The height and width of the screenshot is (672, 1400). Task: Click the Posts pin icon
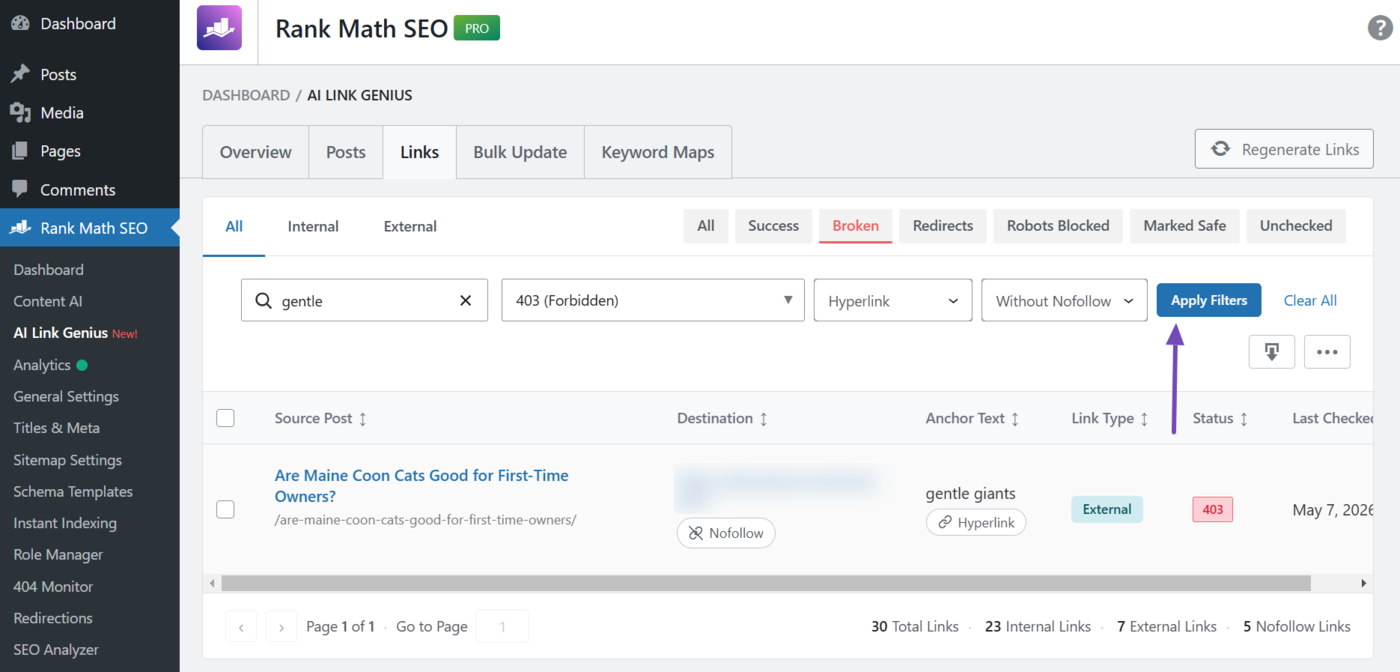point(20,74)
